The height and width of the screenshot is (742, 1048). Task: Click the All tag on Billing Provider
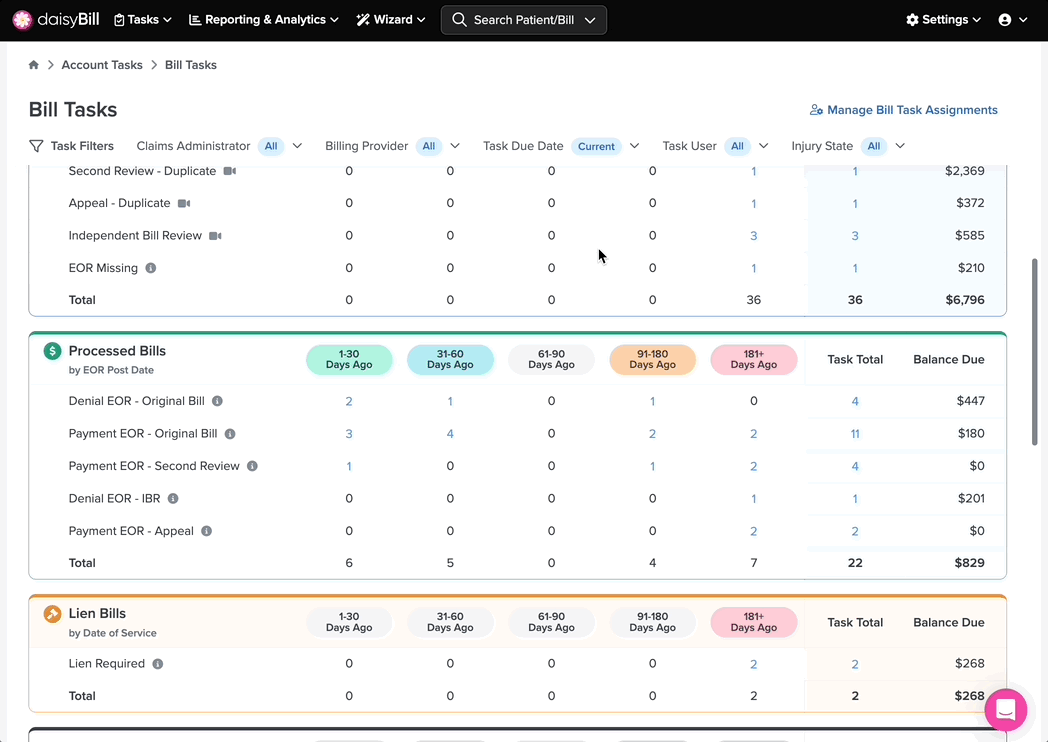pos(429,146)
